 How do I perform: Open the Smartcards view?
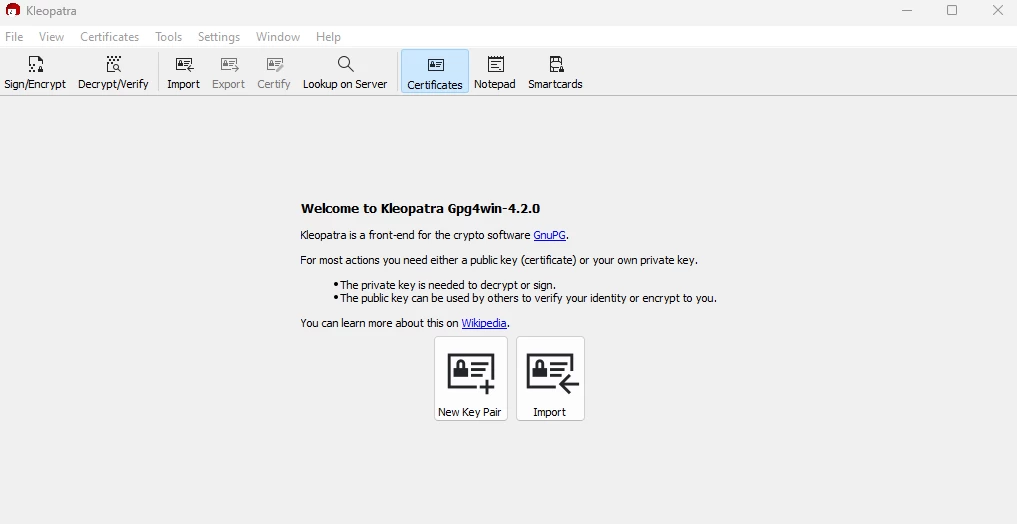555,73
